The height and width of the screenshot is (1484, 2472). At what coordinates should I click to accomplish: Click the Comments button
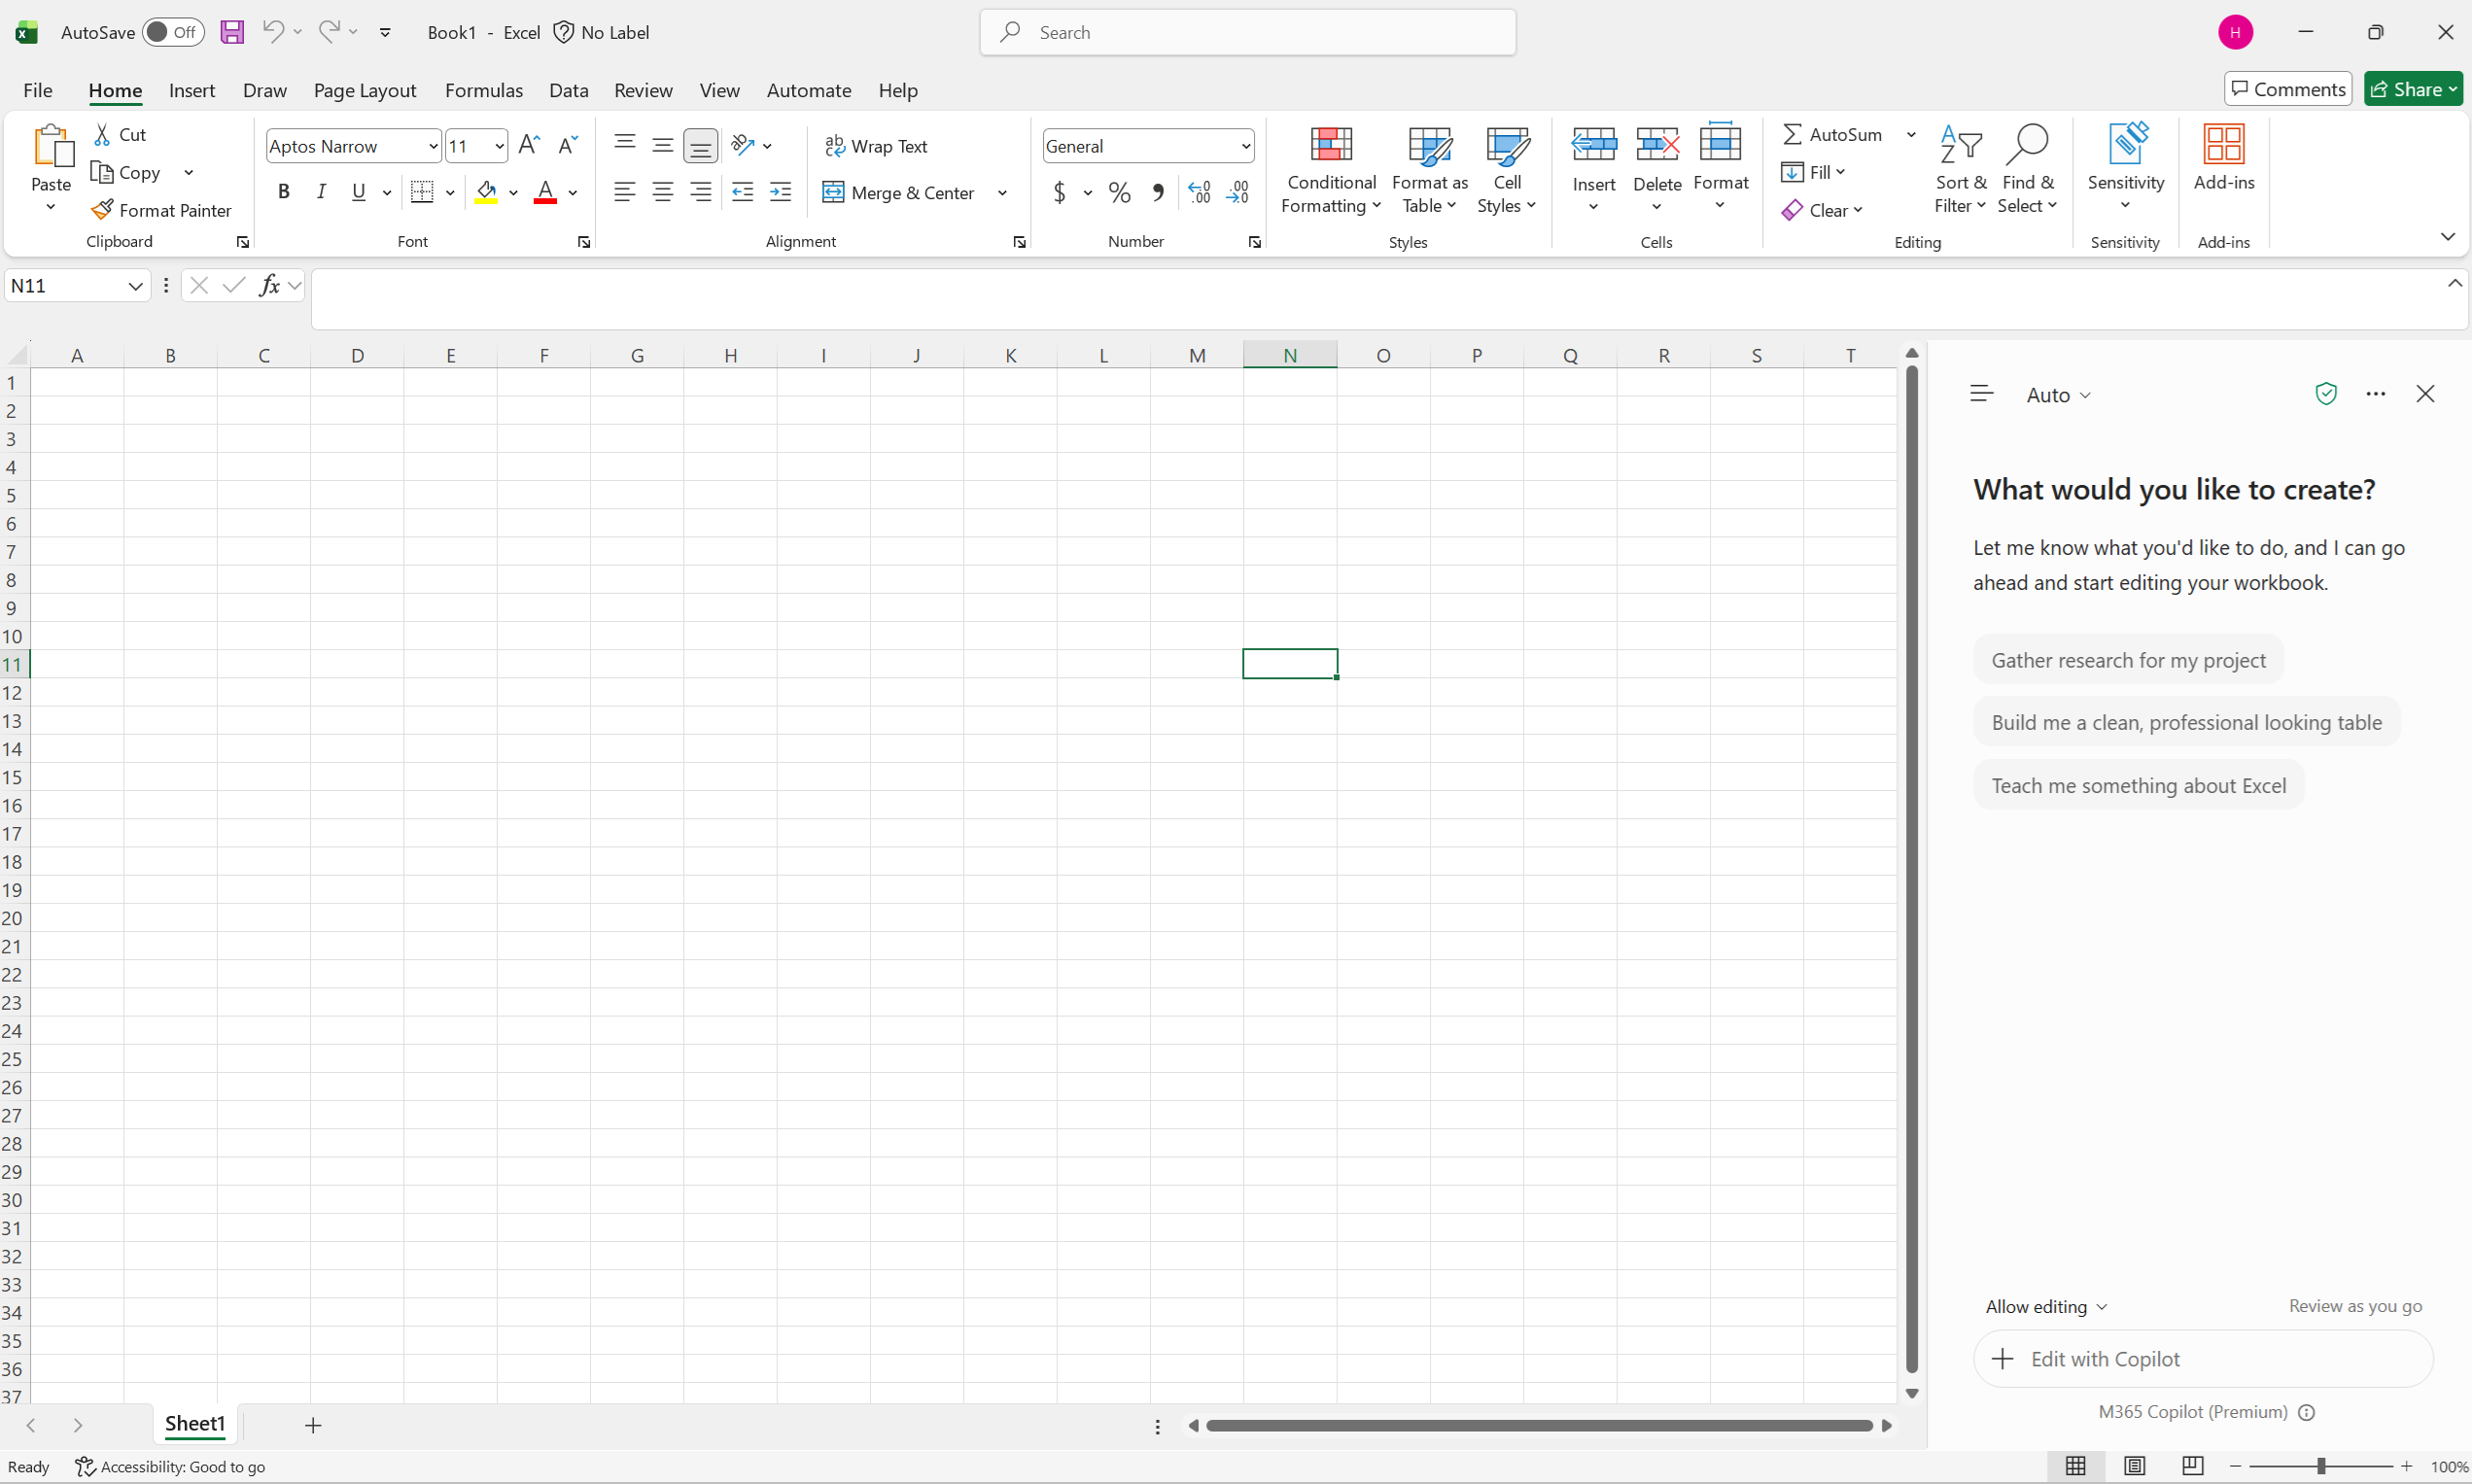2288,89
